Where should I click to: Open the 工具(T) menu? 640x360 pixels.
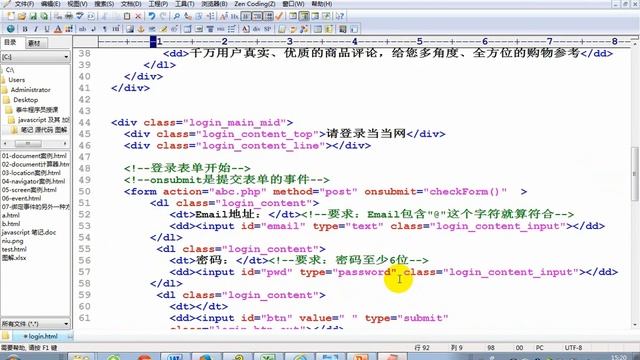pos(184,4)
